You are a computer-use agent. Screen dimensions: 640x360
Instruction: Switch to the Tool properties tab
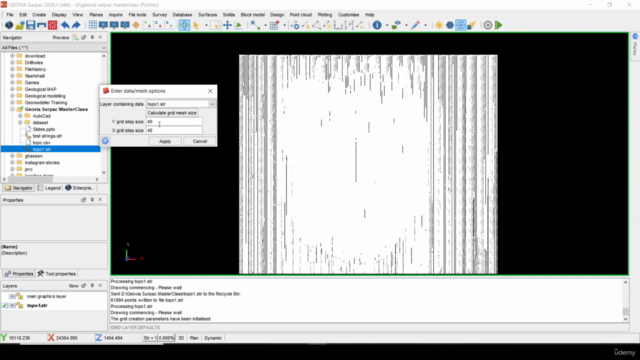[x=57, y=274]
